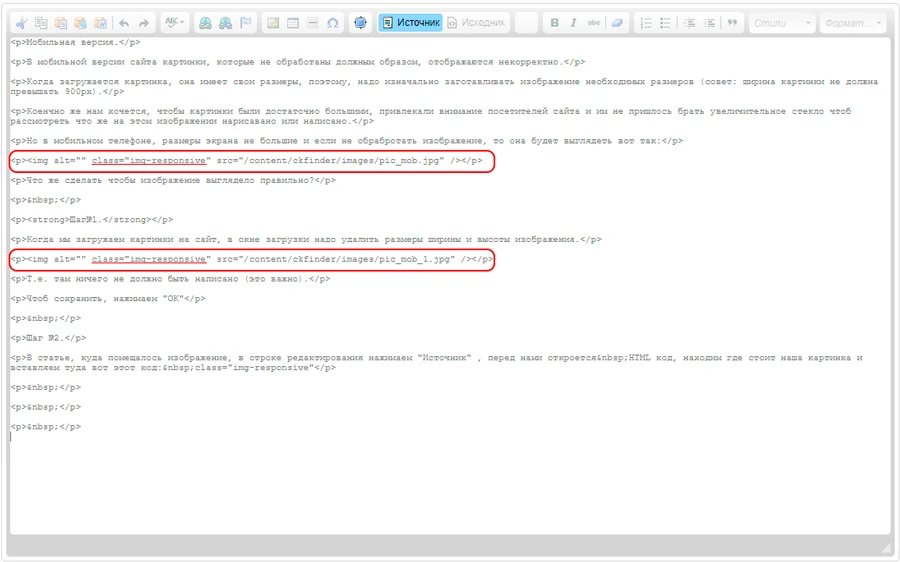The width and height of the screenshot is (900, 562).
Task: Open the spell check ABC dropdown
Action: point(175,22)
